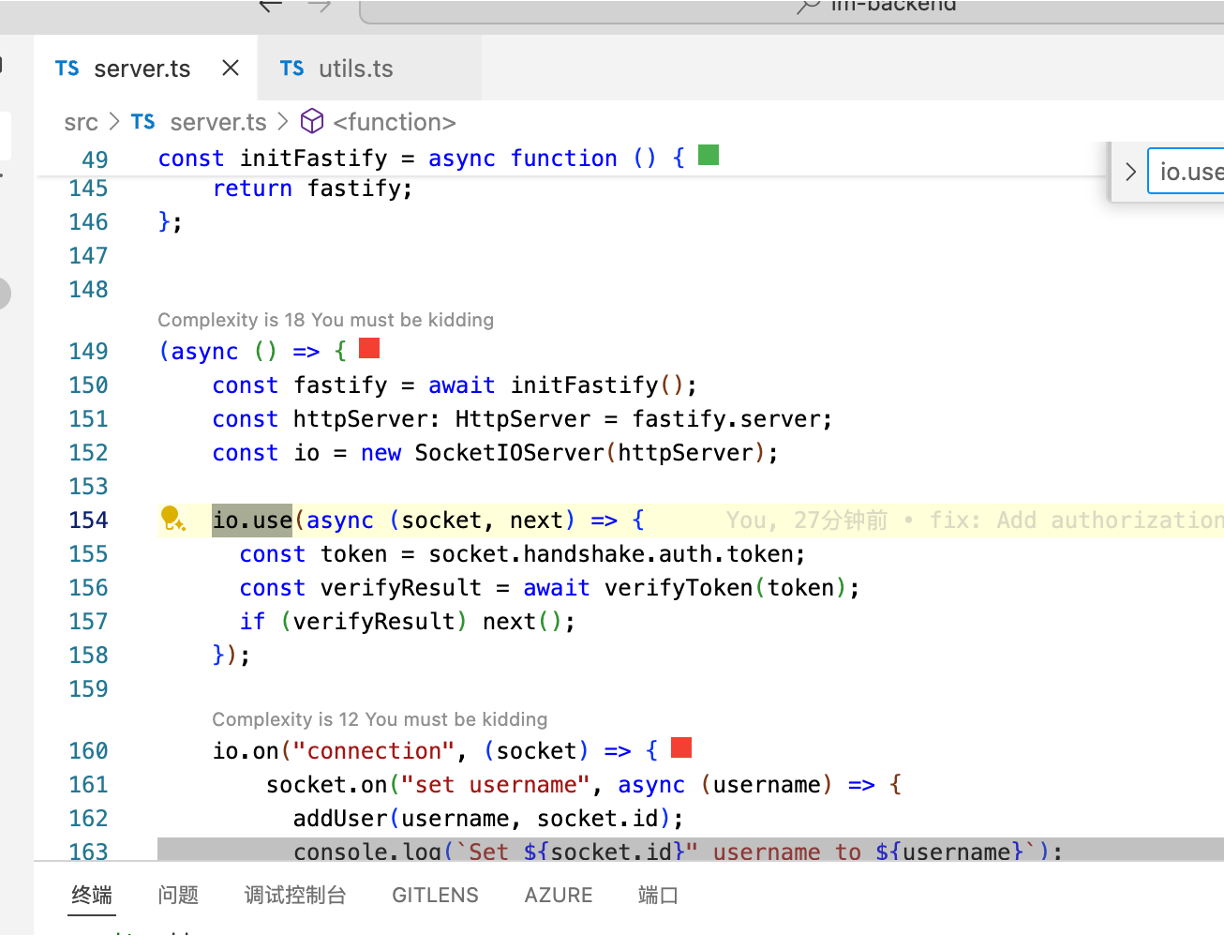Screen dimensions: 1224x936
Task: Click the red marker beside io.on connection
Action: coord(681,748)
